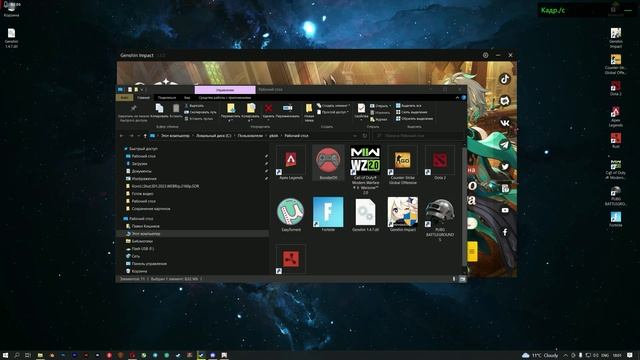Open Quick Access Toolbar customize dropdown in title bar
The height and width of the screenshot is (360, 640).
click(x=142, y=89)
